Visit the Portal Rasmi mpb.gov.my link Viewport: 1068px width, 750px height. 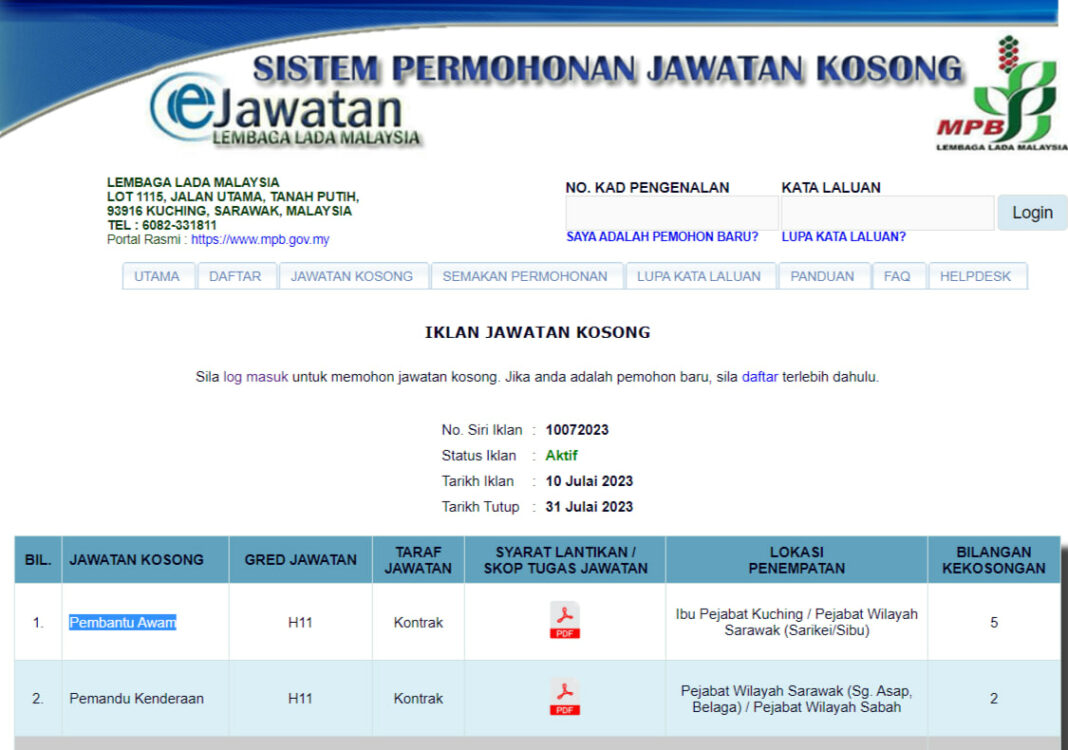click(260, 240)
